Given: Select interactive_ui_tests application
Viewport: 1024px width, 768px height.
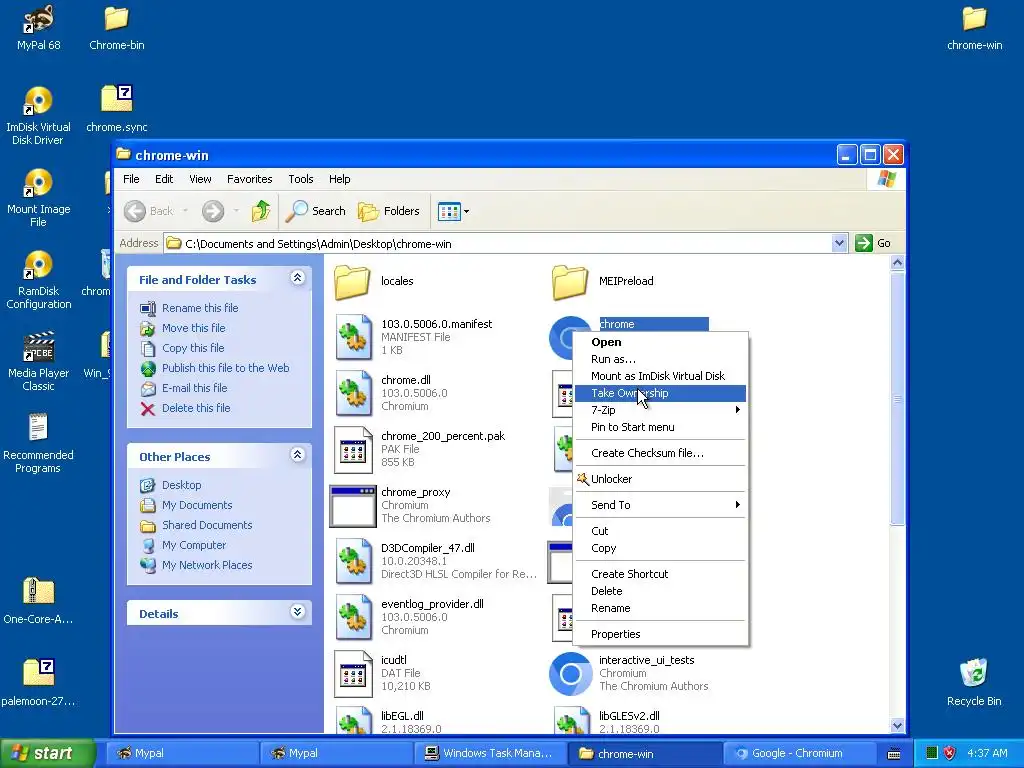Looking at the screenshot, I should tap(629, 674).
